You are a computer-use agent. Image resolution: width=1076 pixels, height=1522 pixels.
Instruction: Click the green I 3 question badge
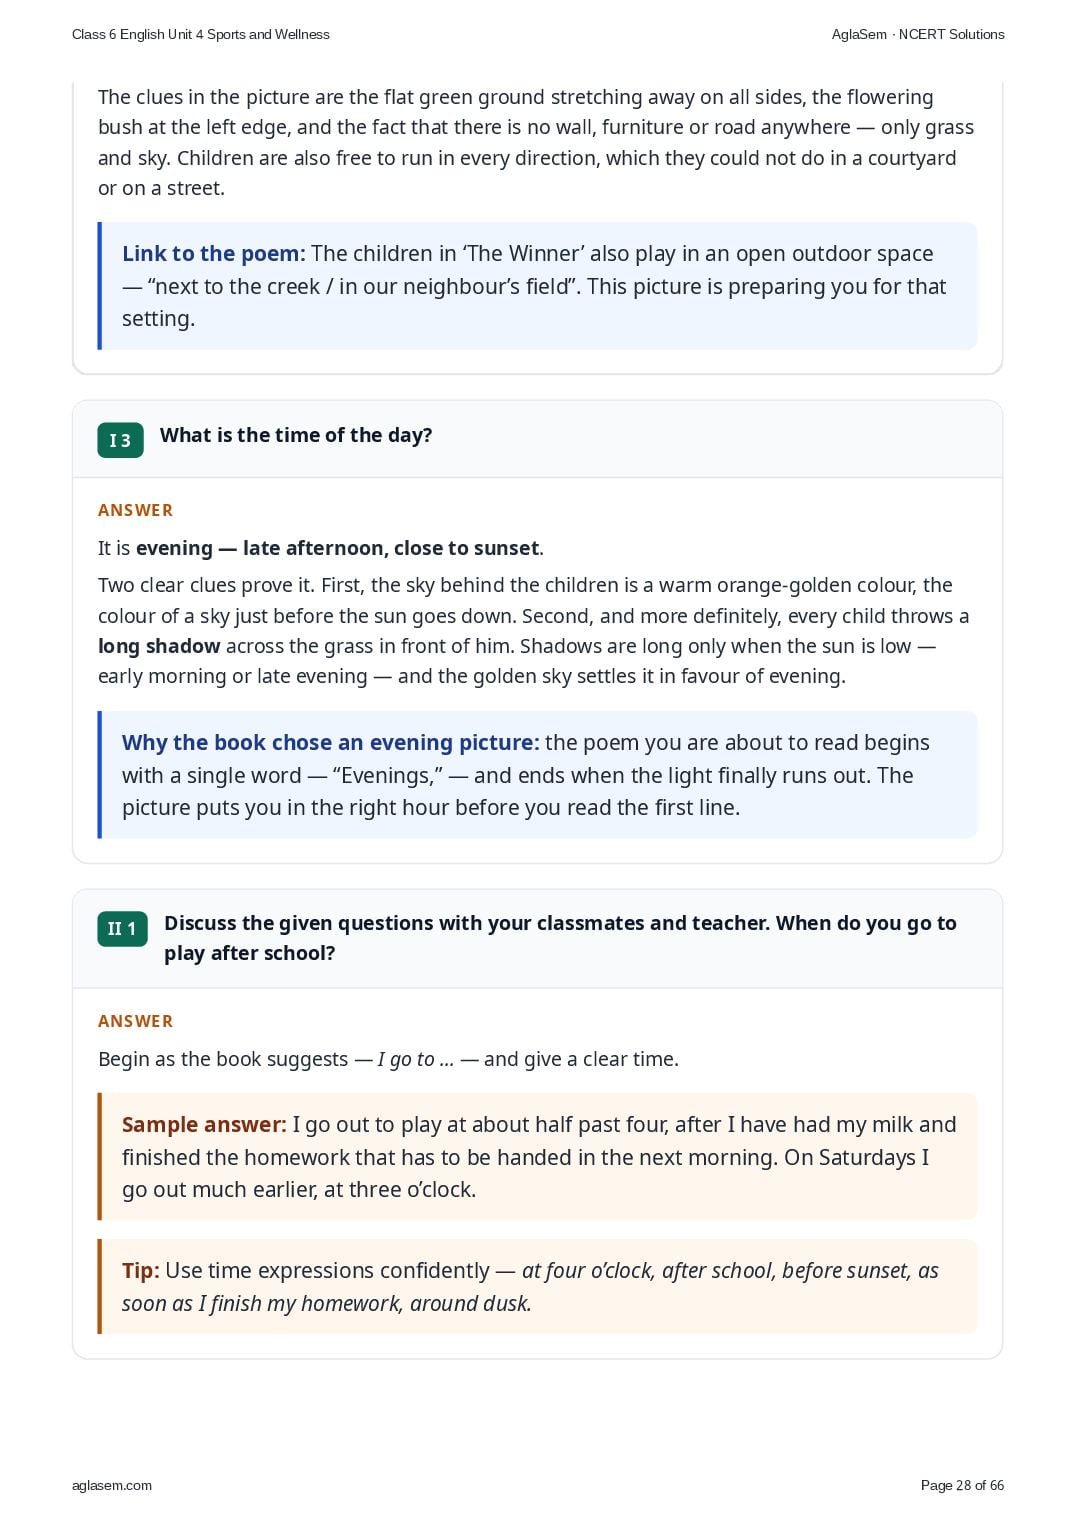click(x=120, y=440)
